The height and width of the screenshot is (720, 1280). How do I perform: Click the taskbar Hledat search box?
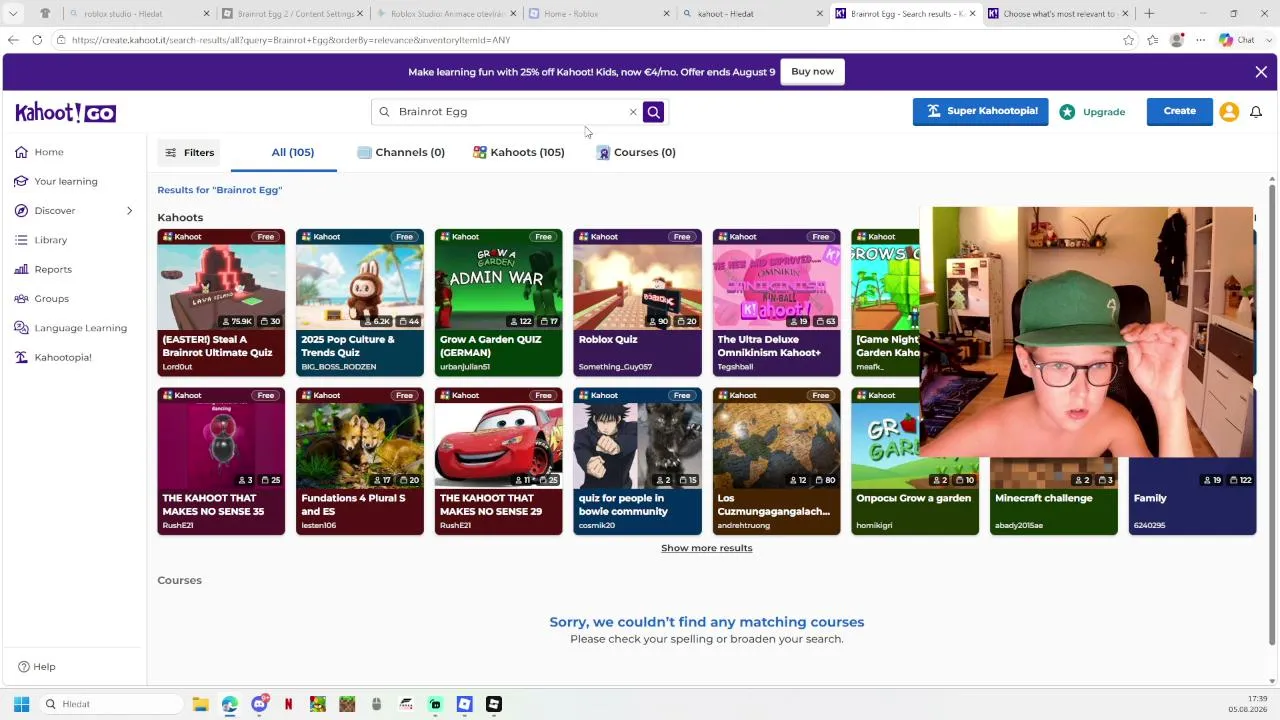(x=111, y=704)
